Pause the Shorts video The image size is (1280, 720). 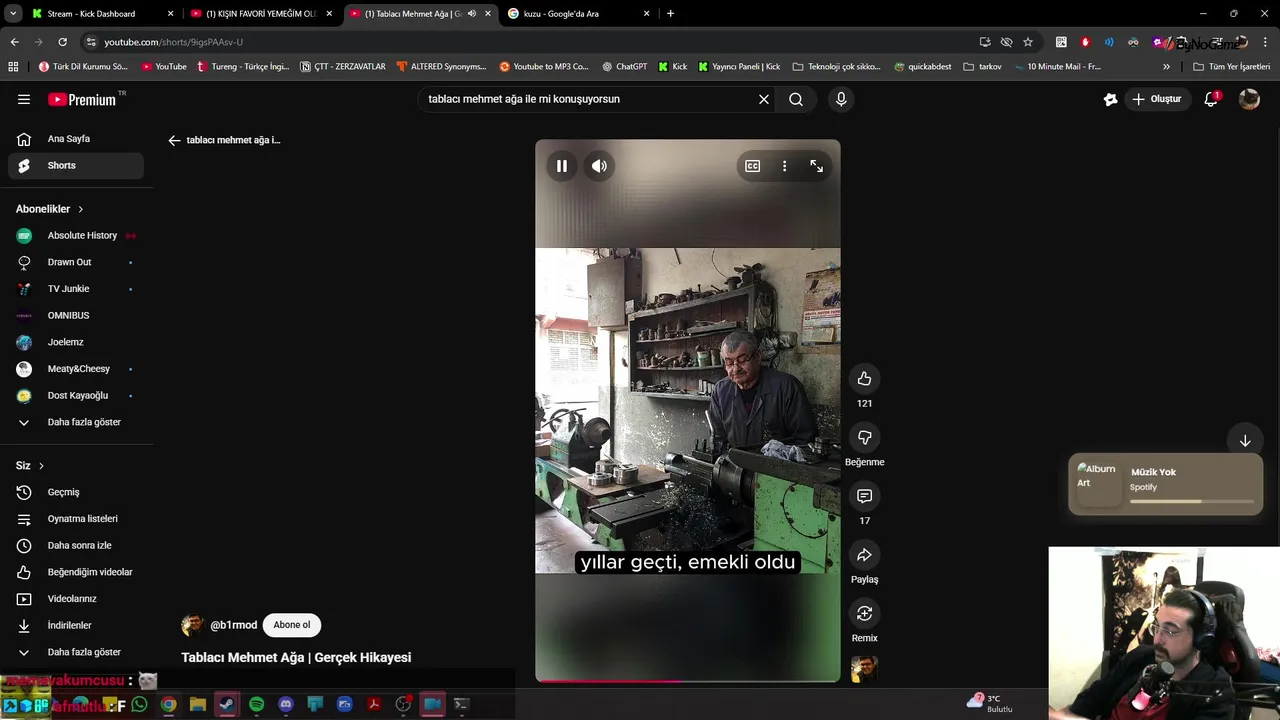tap(562, 166)
